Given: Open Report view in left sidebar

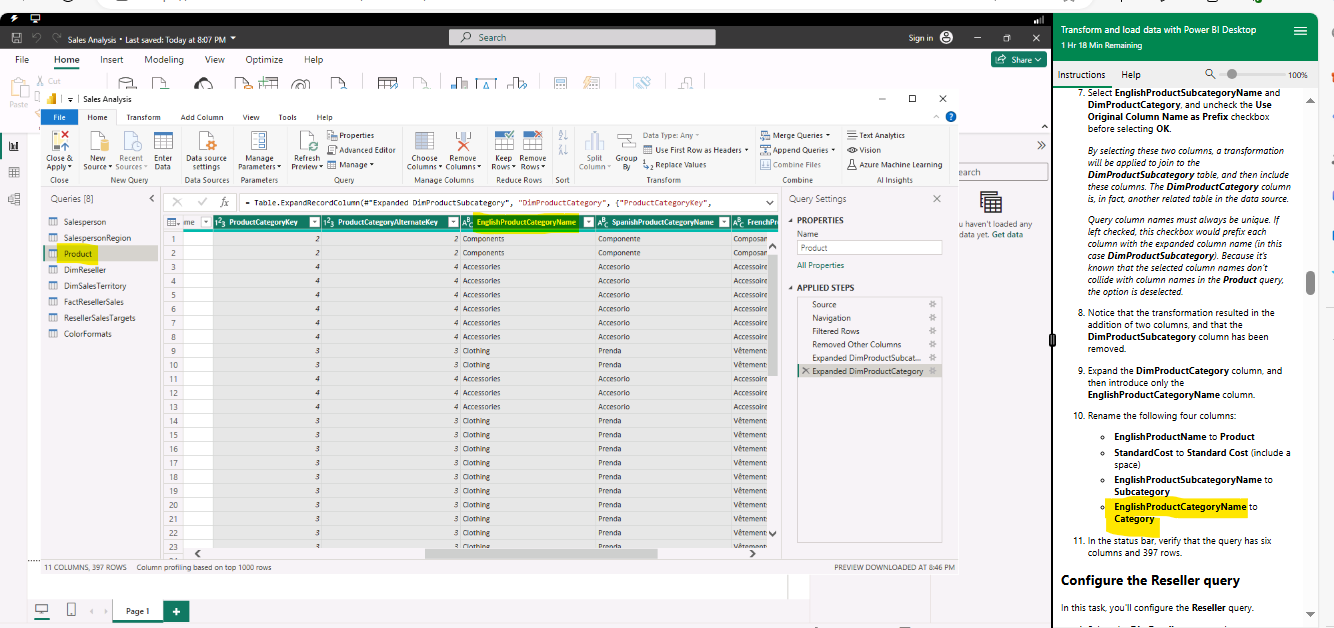Looking at the screenshot, I should coord(14,146).
